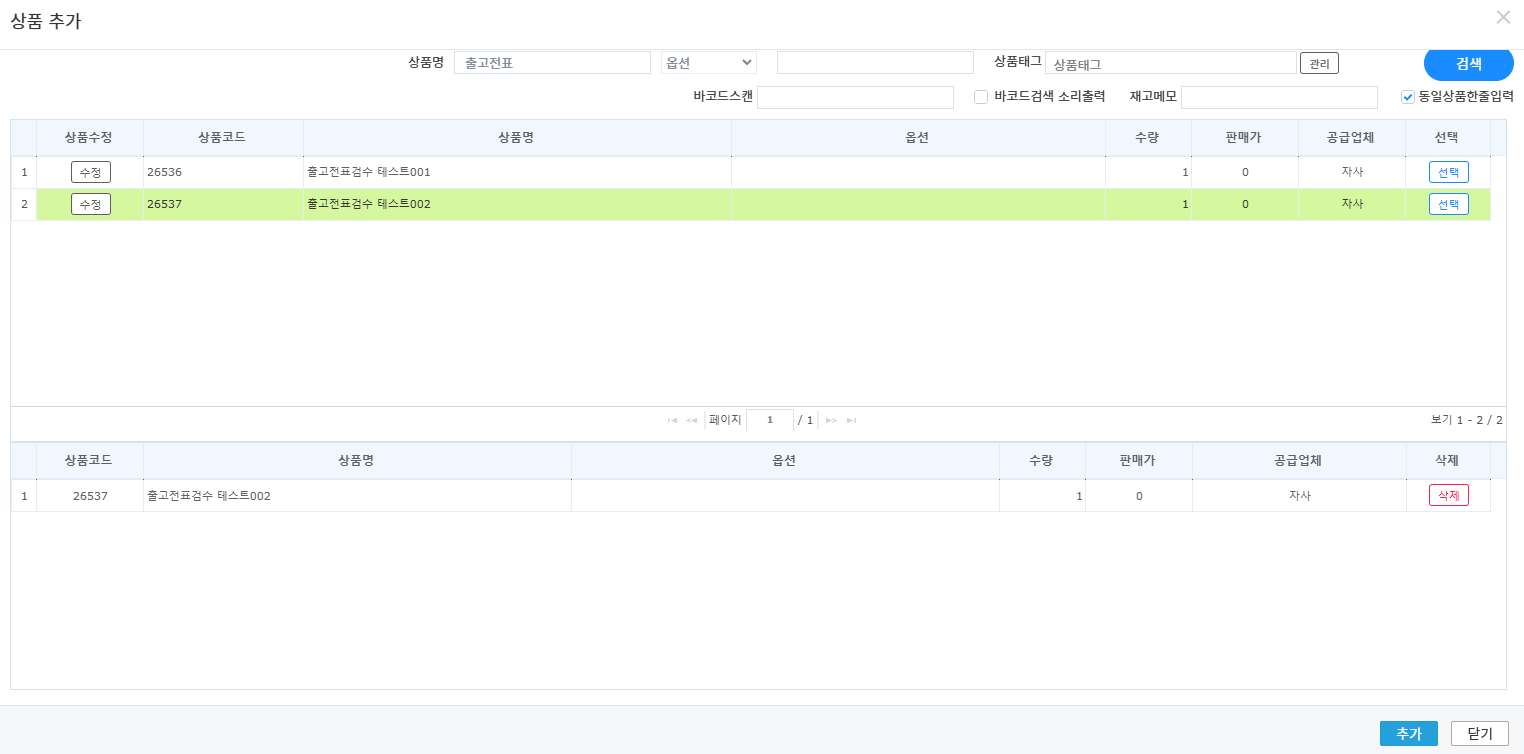Go to the next page icon
Viewport: 1524px width, 754px height.
click(x=831, y=420)
